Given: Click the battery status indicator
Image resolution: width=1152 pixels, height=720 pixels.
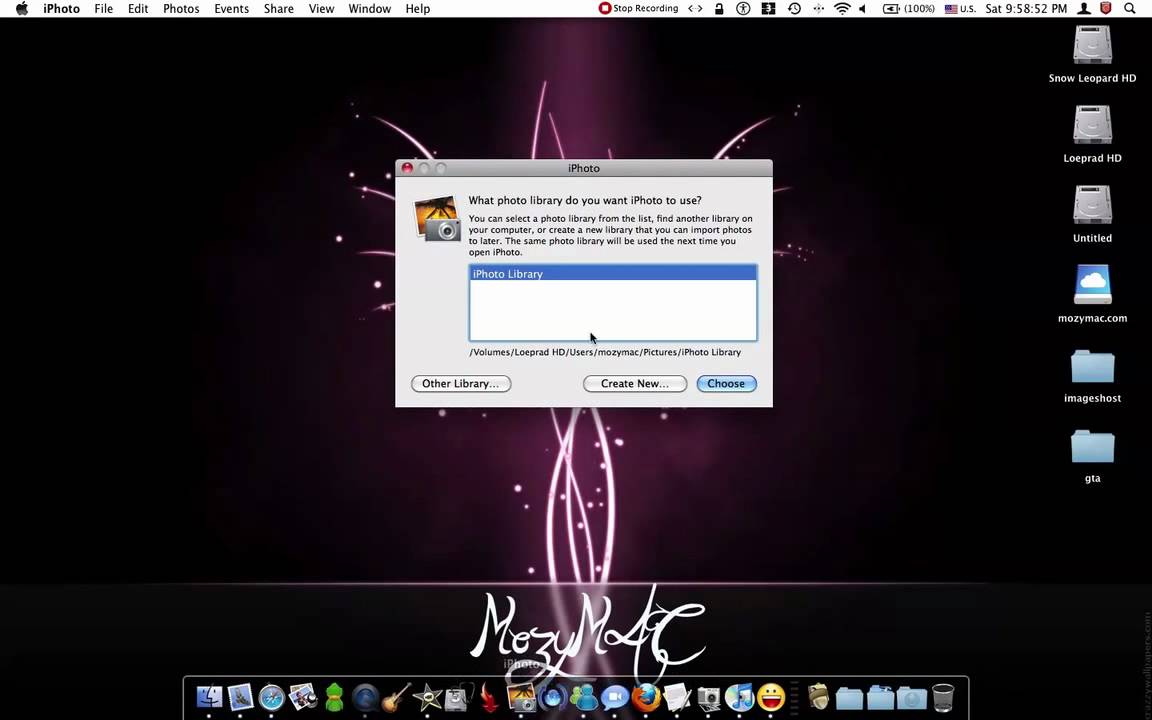Looking at the screenshot, I should 908,9.
